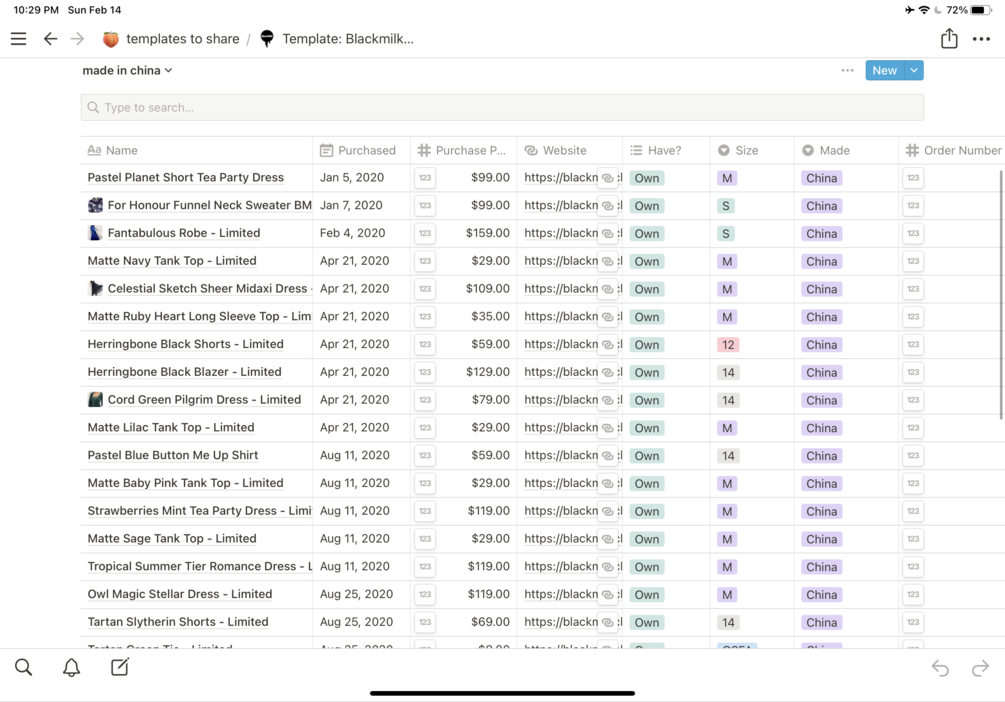Select the red '12' size tag

(x=727, y=344)
